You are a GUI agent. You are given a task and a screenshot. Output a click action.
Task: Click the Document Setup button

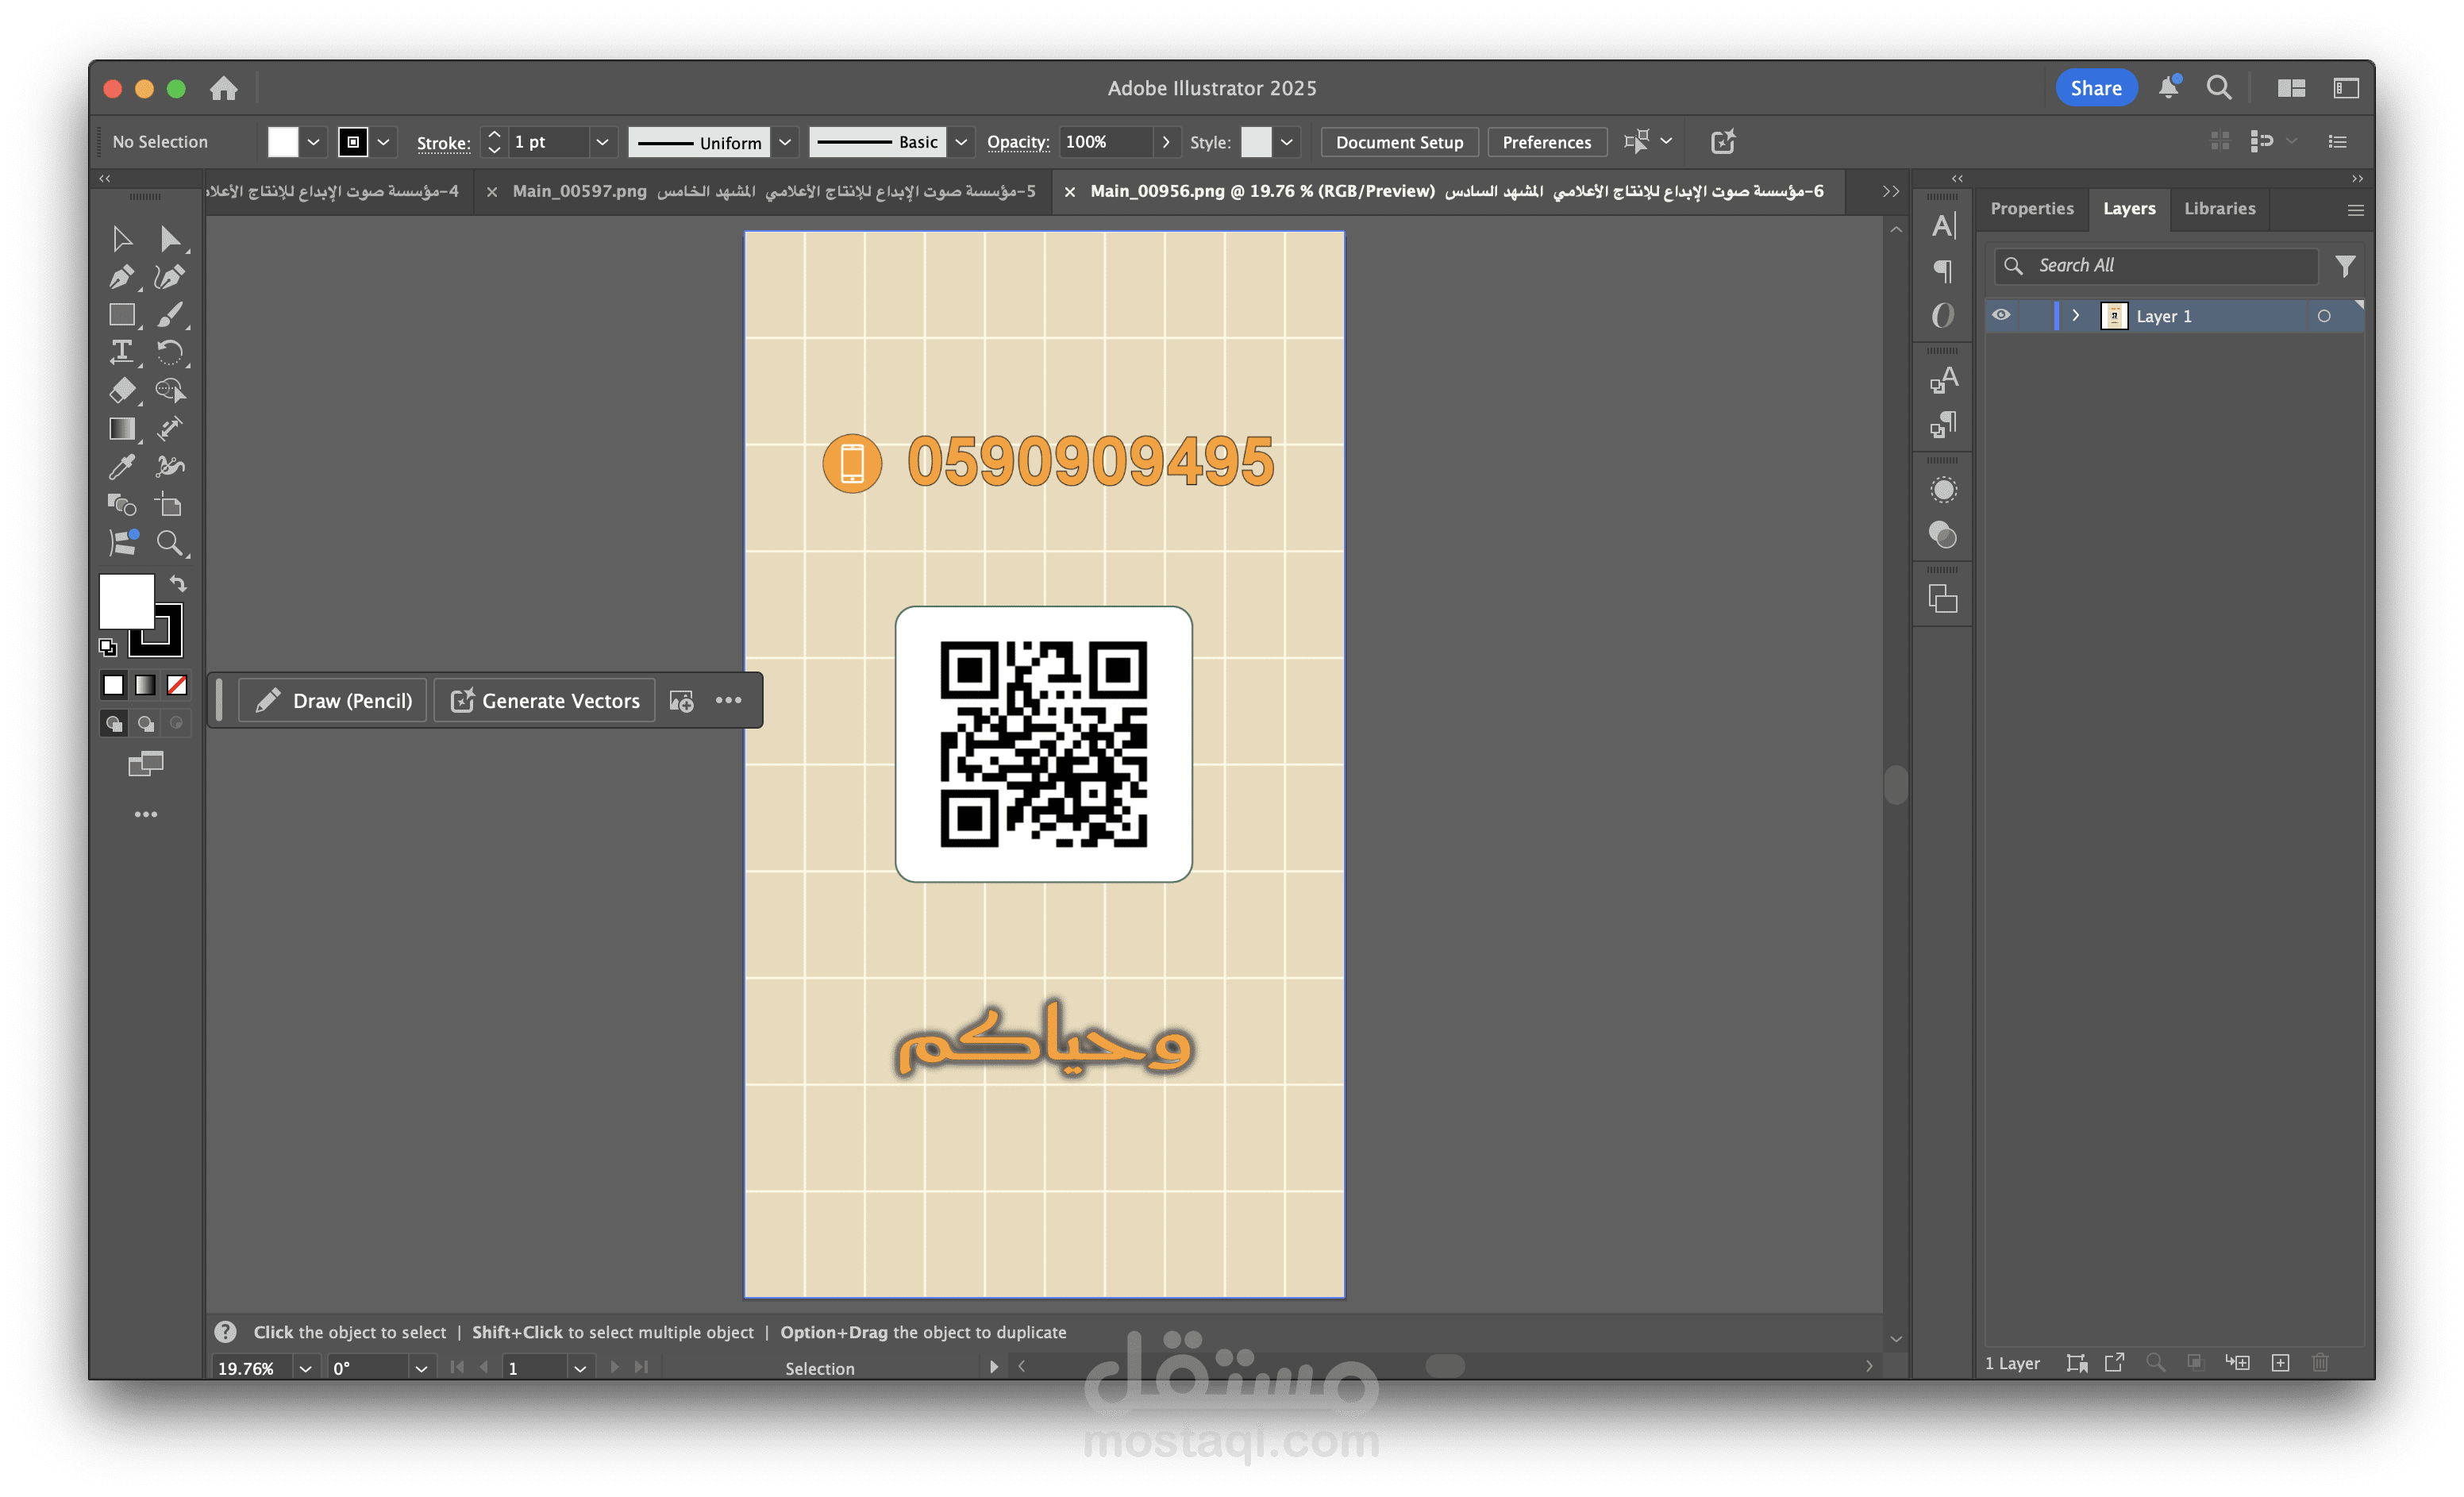click(x=1398, y=142)
